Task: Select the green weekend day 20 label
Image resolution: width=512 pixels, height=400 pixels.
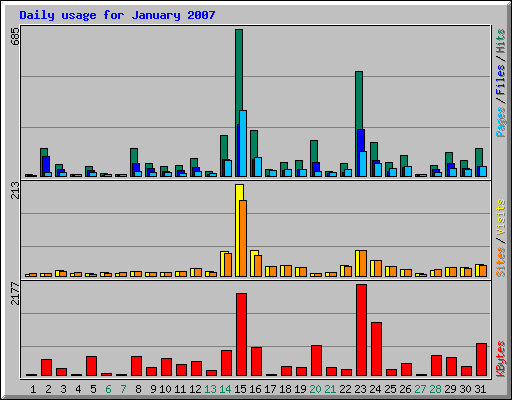Action: click(315, 389)
